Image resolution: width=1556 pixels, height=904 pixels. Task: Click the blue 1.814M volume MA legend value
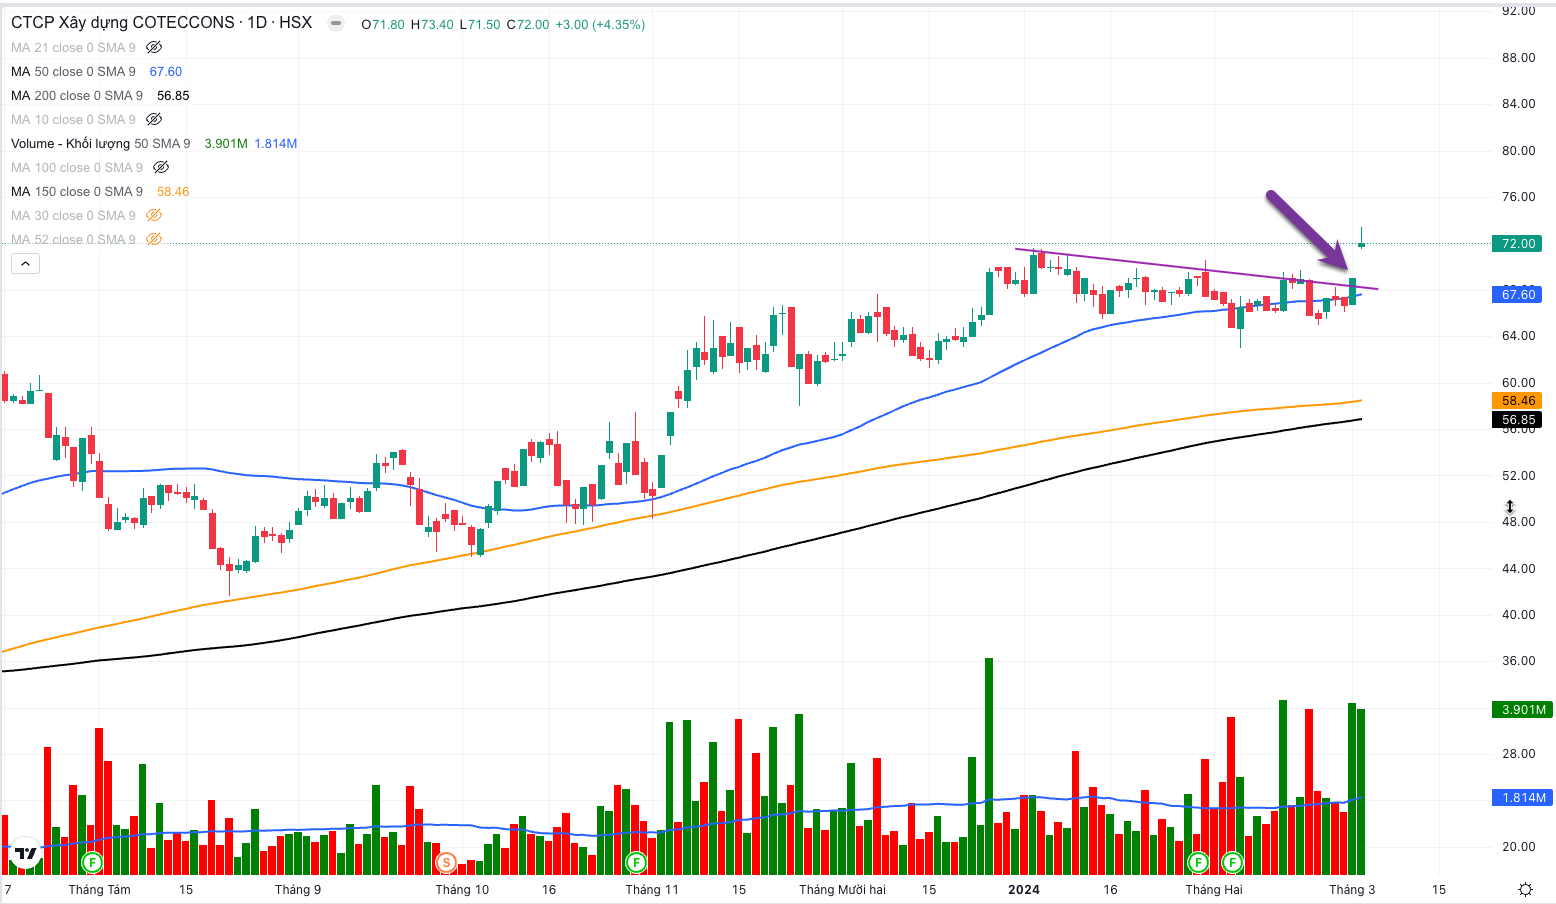pos(276,143)
